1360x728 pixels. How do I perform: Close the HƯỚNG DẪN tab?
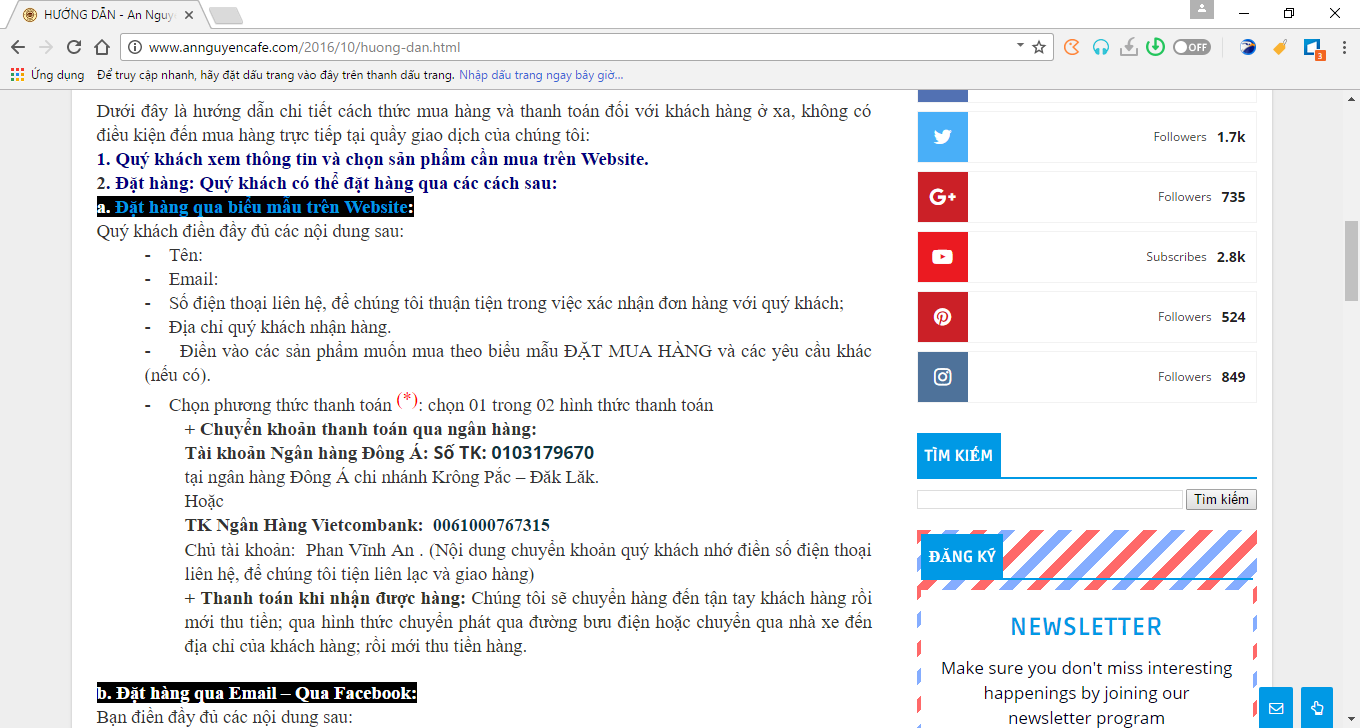point(190,15)
